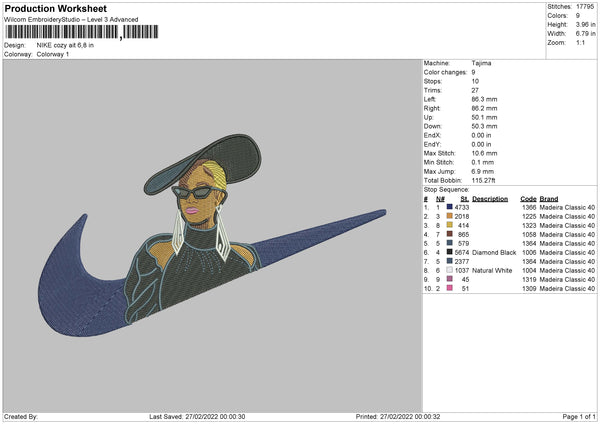Click the 'Description' column header
600x424 pixels.
(x=490, y=199)
